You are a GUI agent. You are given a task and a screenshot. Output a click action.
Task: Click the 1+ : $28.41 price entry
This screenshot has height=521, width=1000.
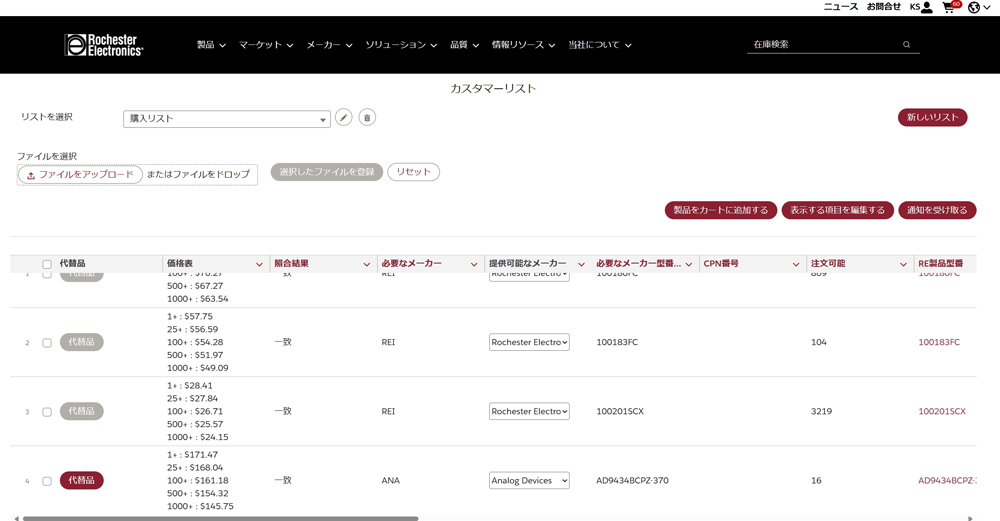tap(189, 386)
